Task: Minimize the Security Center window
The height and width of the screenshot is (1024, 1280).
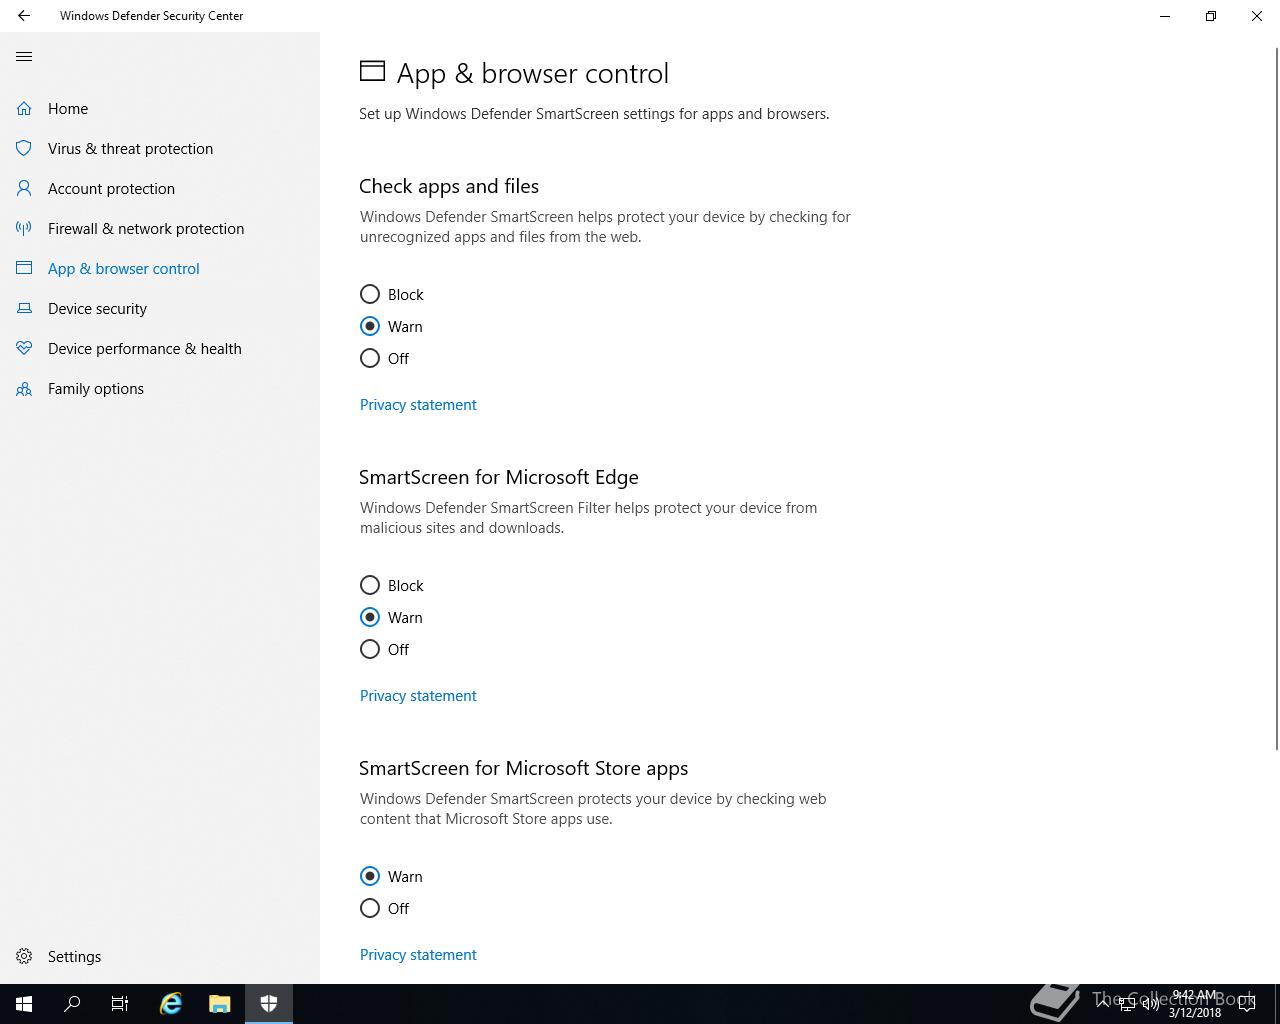Action: coord(1165,16)
